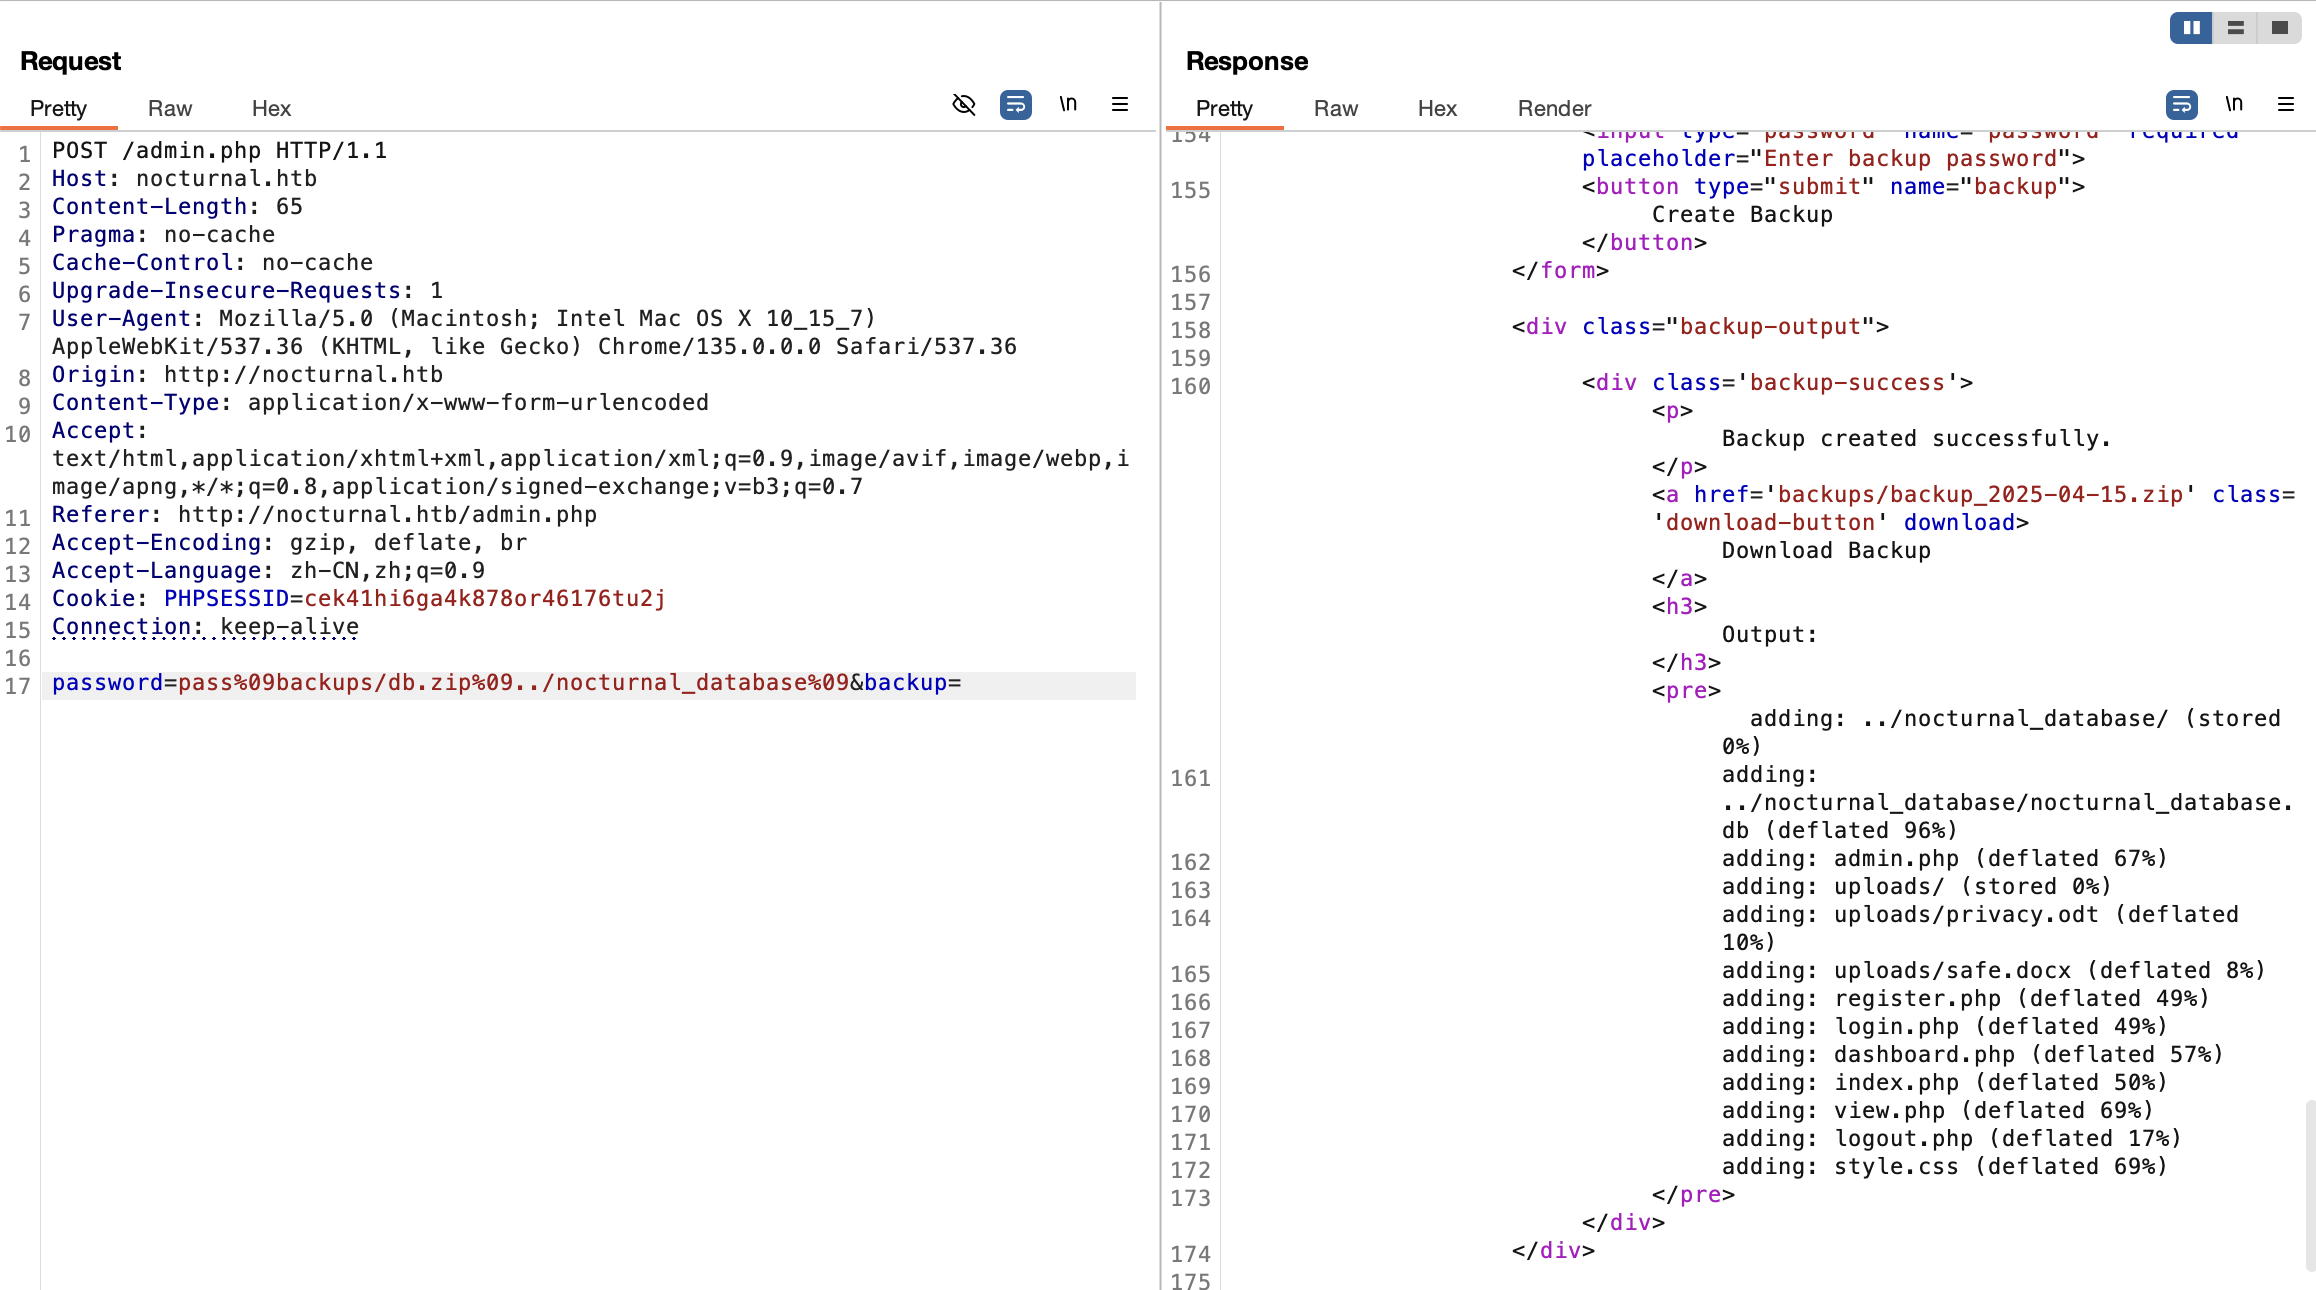Click the PHPSESSID cookie value
Image resolution: width=2316 pixels, height=1290 pixels.
485,599
